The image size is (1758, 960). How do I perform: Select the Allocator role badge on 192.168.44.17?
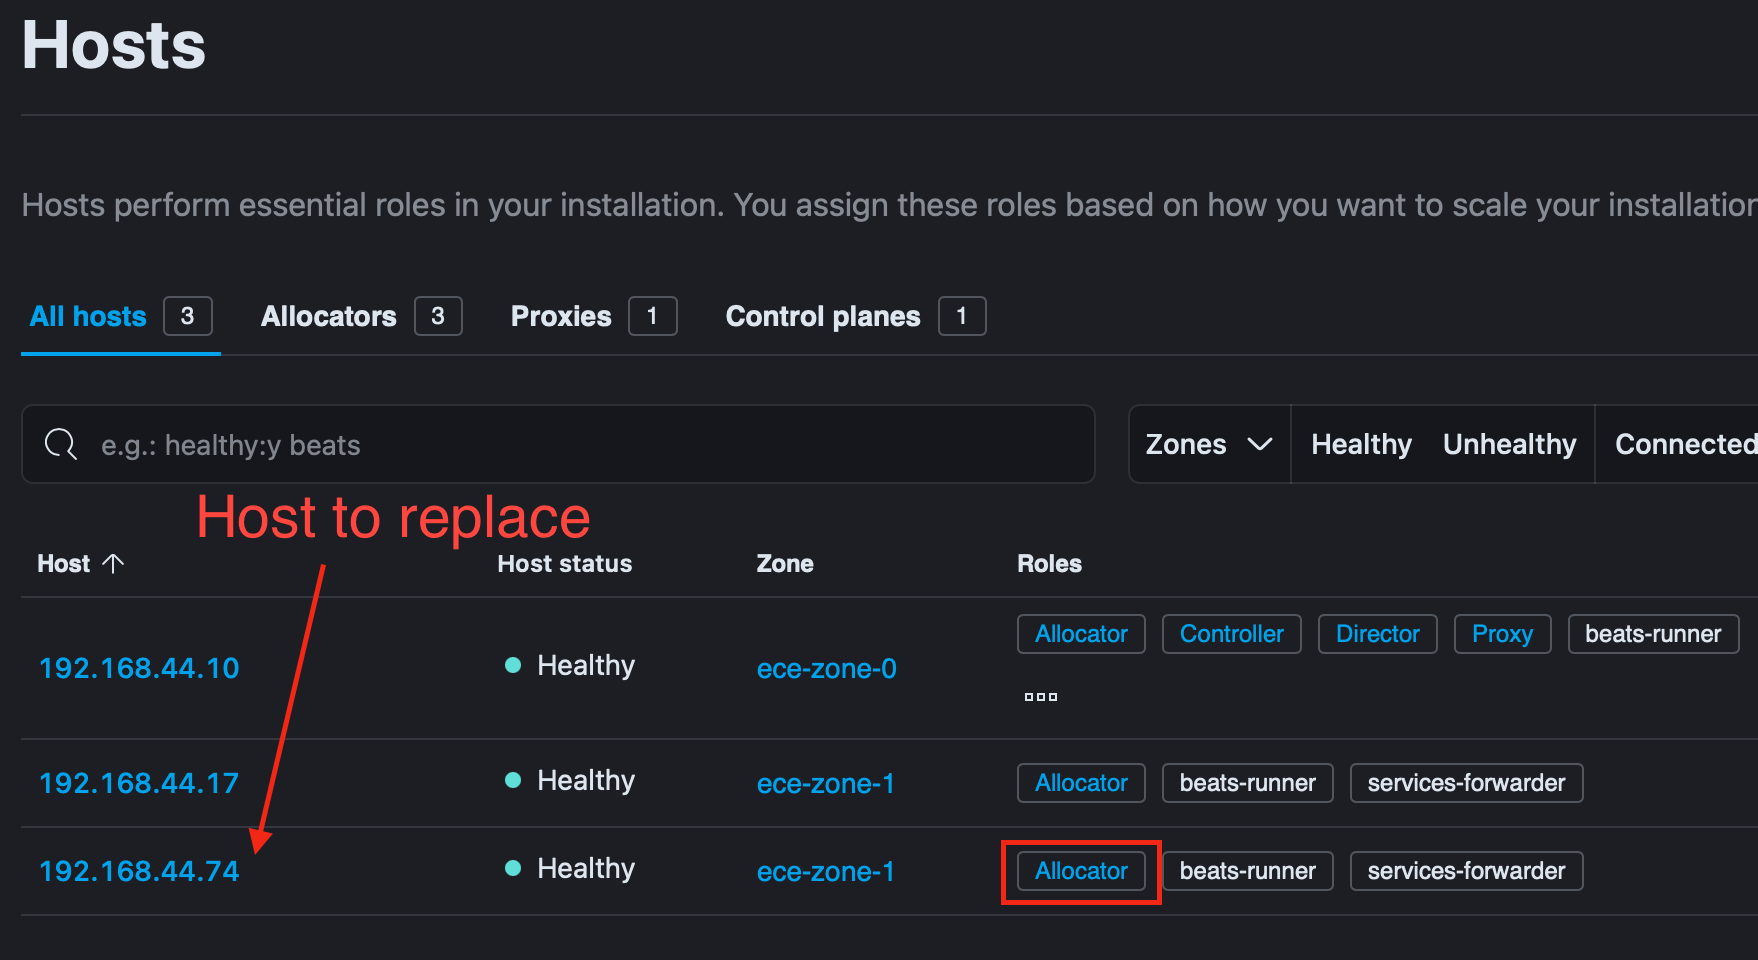pyautogui.click(x=1080, y=783)
